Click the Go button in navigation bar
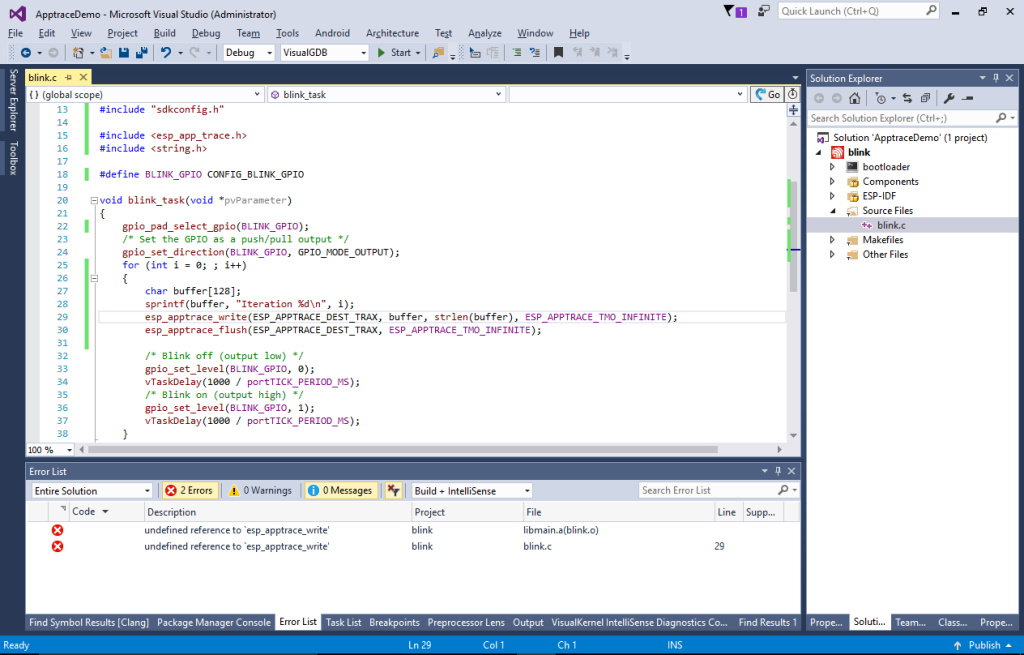Viewport: 1024px width, 655px height. [767, 95]
